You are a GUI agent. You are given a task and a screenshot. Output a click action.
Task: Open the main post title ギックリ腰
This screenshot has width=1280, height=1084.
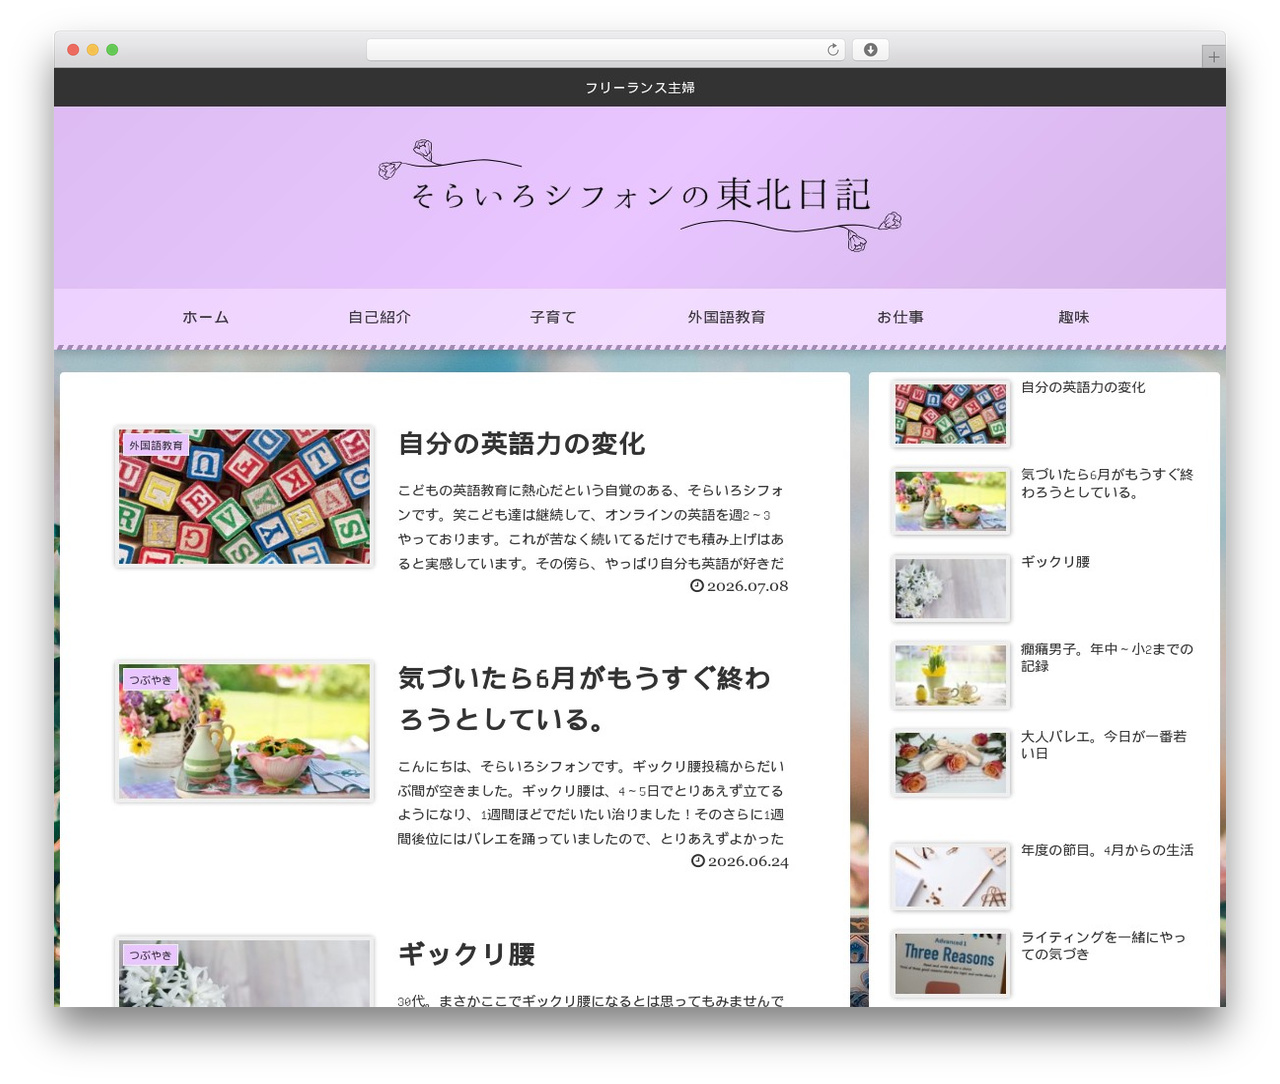pos(466,954)
